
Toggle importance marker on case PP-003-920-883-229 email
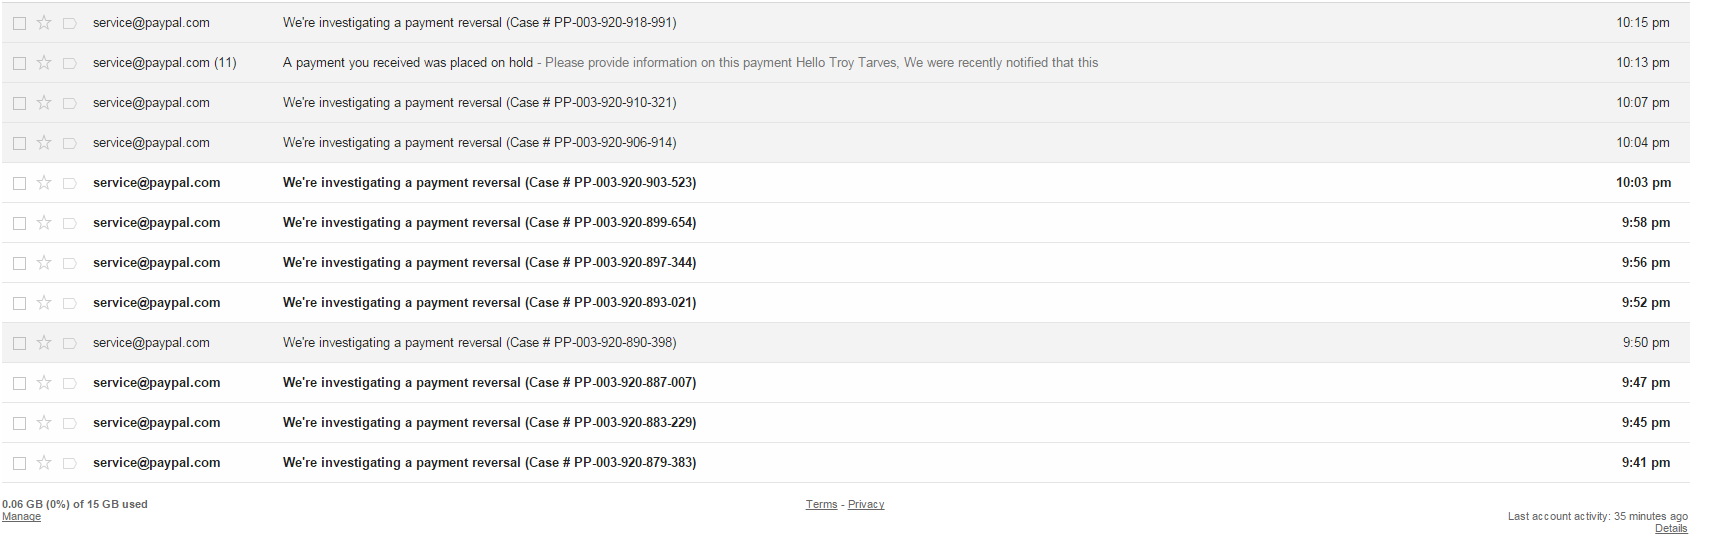pos(69,423)
